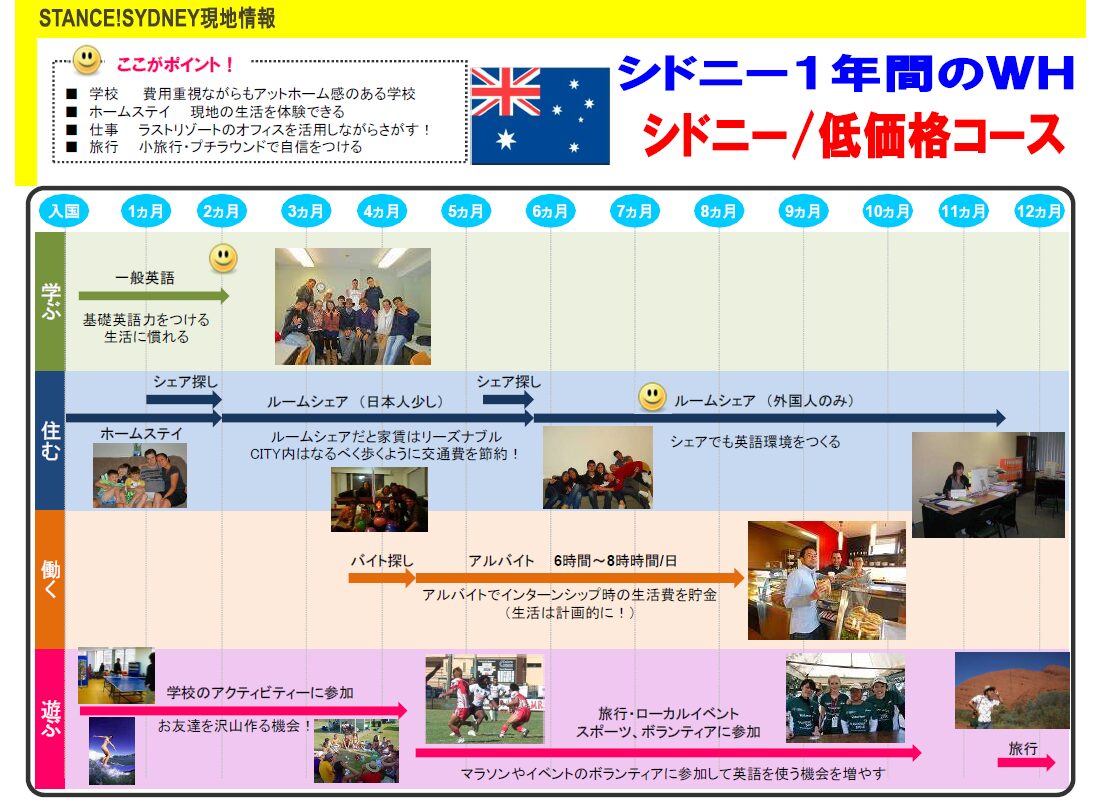Screen dimensions: 1104x811
Task: Open the 働く row label
Action: [x=50, y=579]
